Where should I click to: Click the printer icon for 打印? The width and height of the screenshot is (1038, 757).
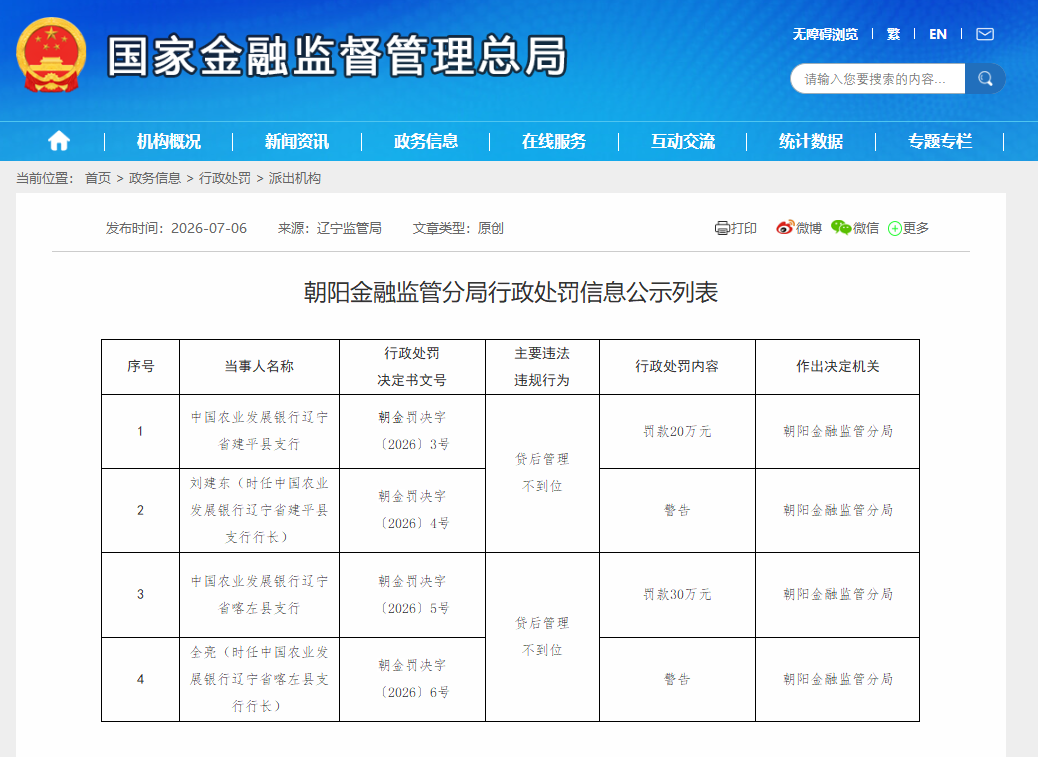[722, 228]
